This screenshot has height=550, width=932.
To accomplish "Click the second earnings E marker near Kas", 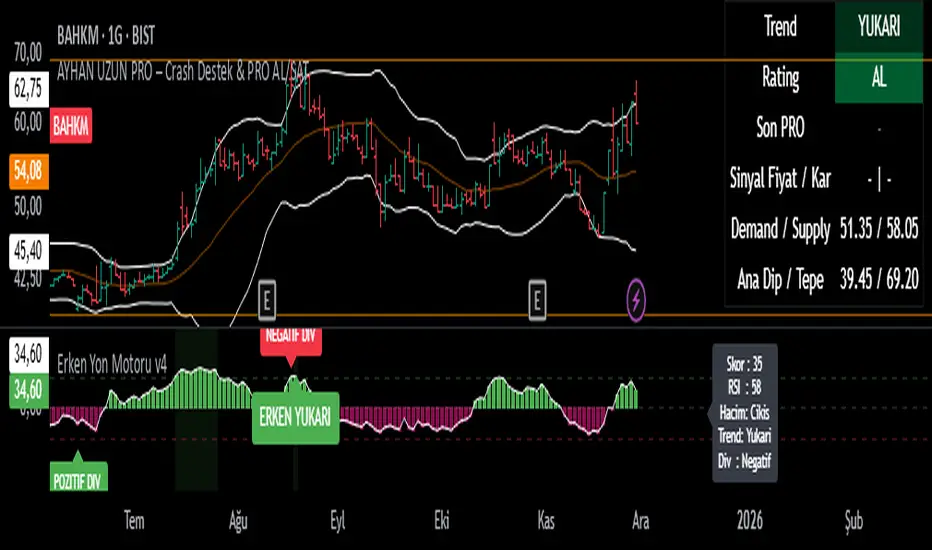I will [x=537, y=300].
